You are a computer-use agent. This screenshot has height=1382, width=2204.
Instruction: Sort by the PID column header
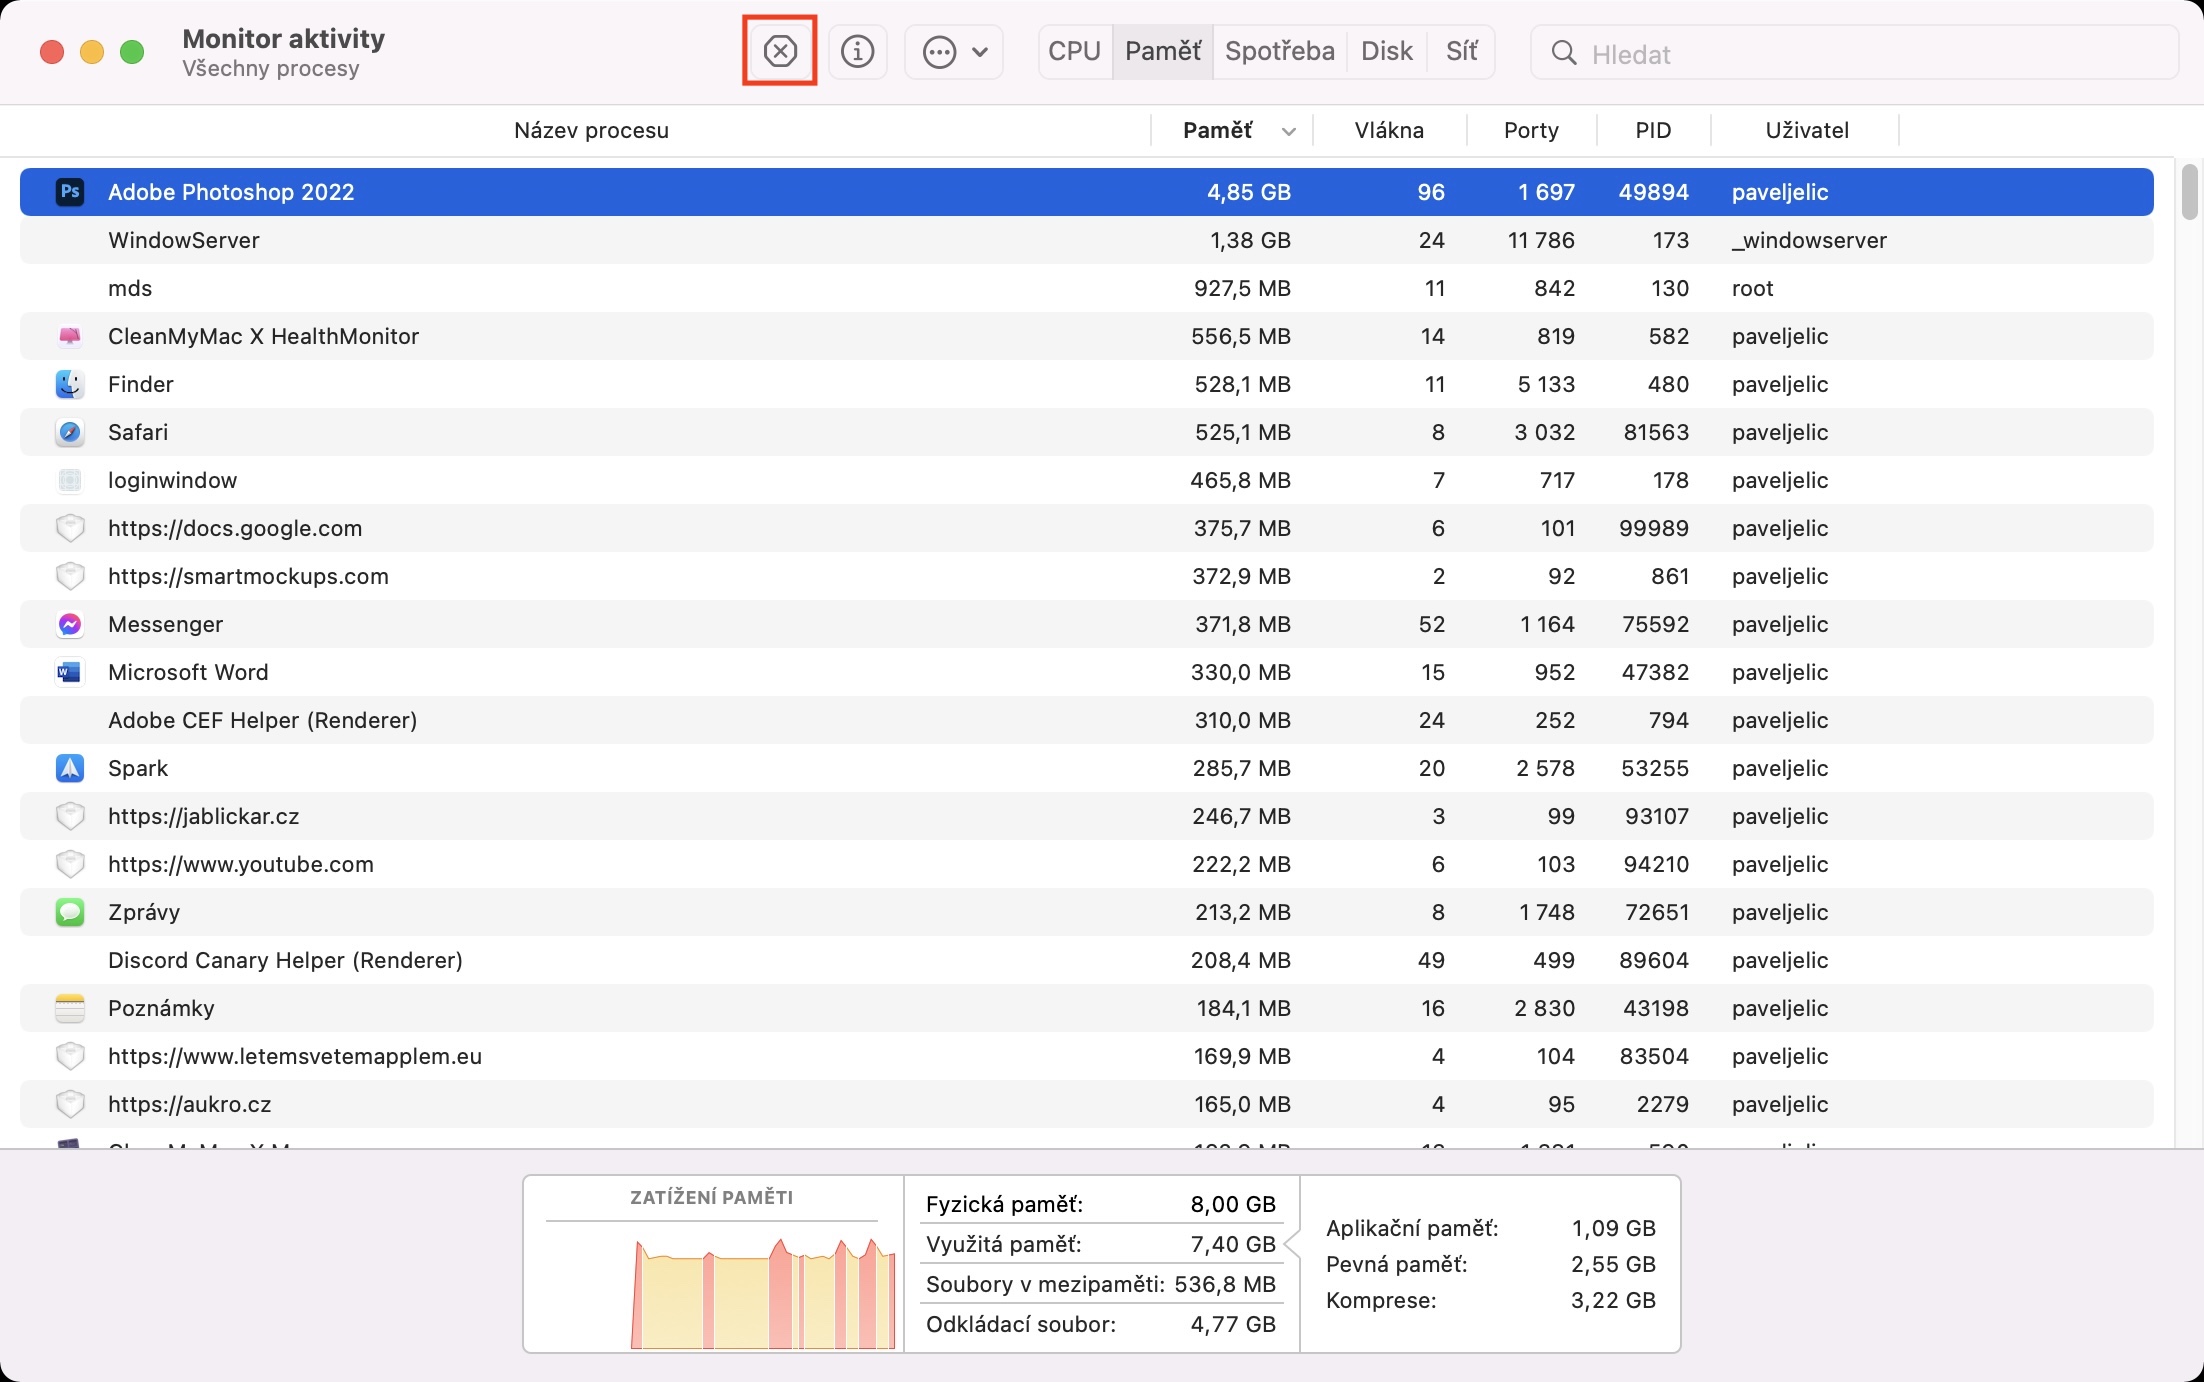[1652, 130]
